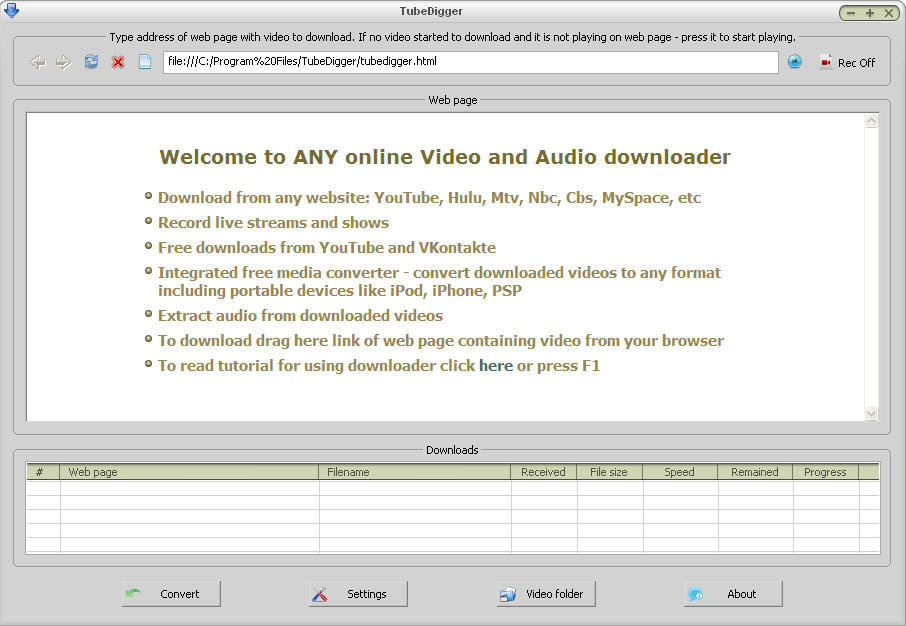Click the Forward navigation arrow
The height and width of the screenshot is (626, 906).
64,62
